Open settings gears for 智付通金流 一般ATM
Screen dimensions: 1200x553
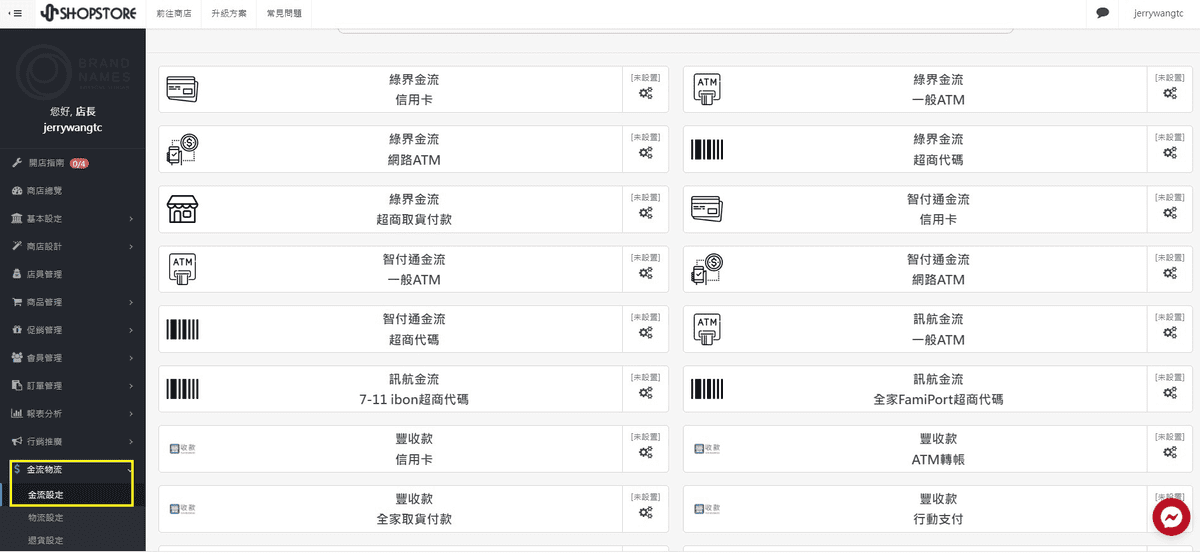coord(646,273)
